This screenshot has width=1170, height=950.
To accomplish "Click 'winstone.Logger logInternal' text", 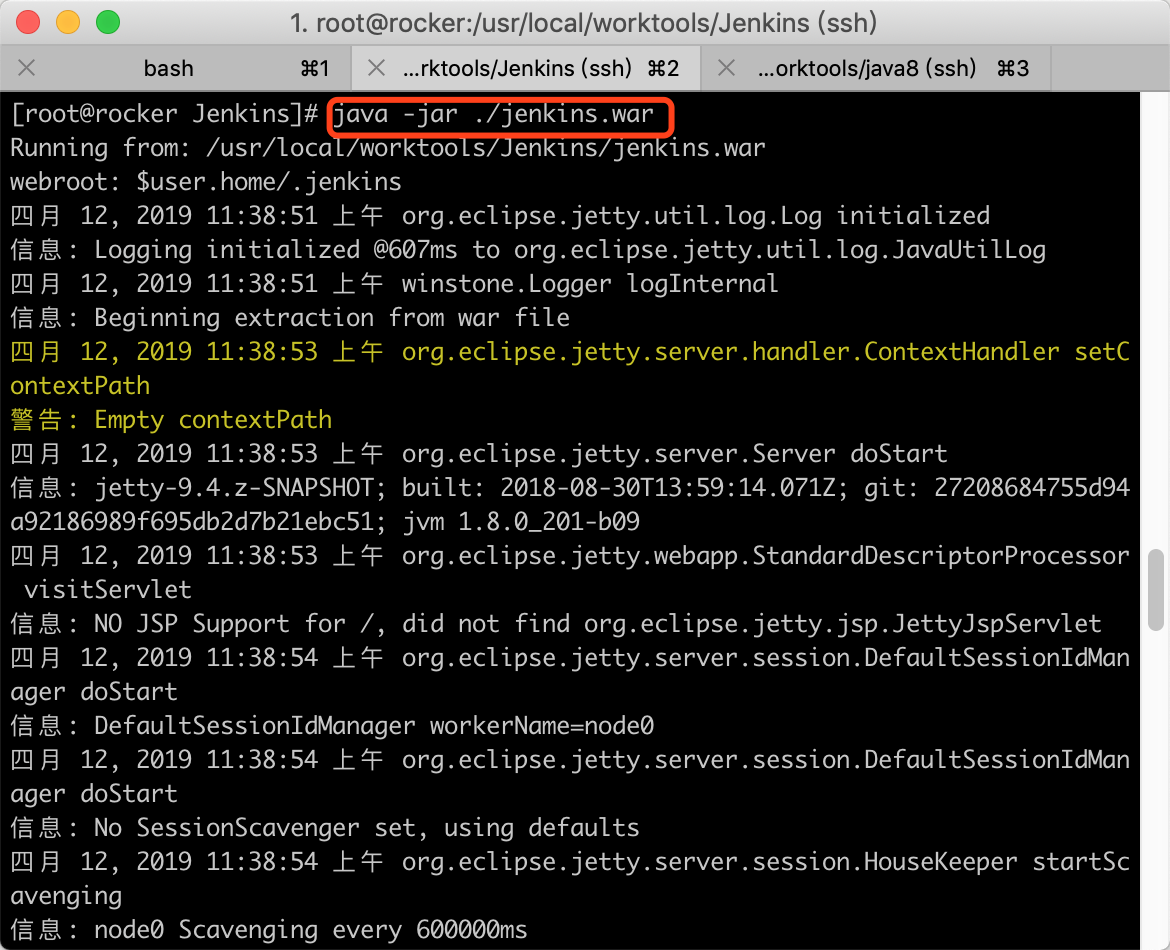I will click(589, 284).
